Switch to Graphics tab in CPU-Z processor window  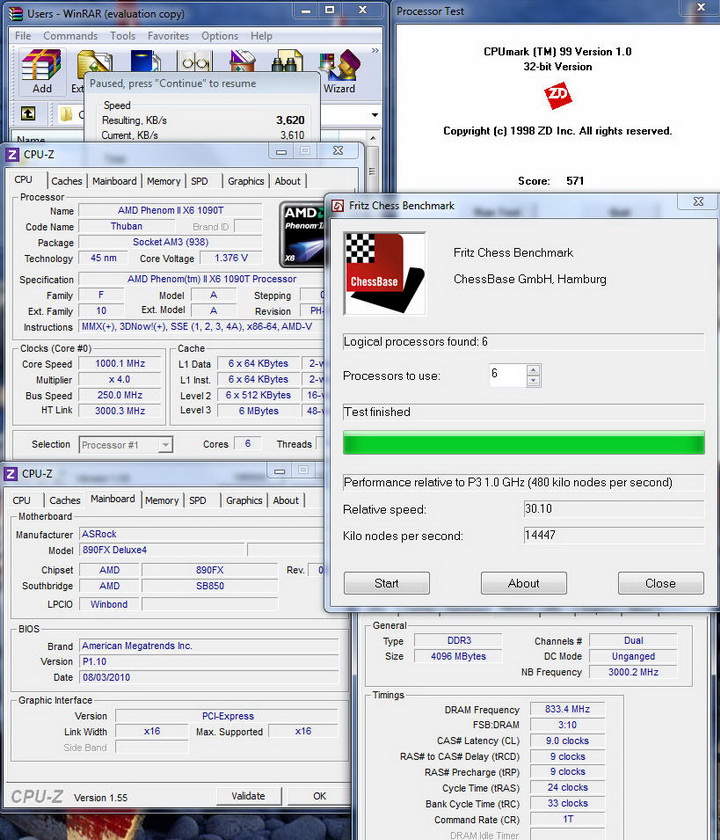click(x=246, y=181)
